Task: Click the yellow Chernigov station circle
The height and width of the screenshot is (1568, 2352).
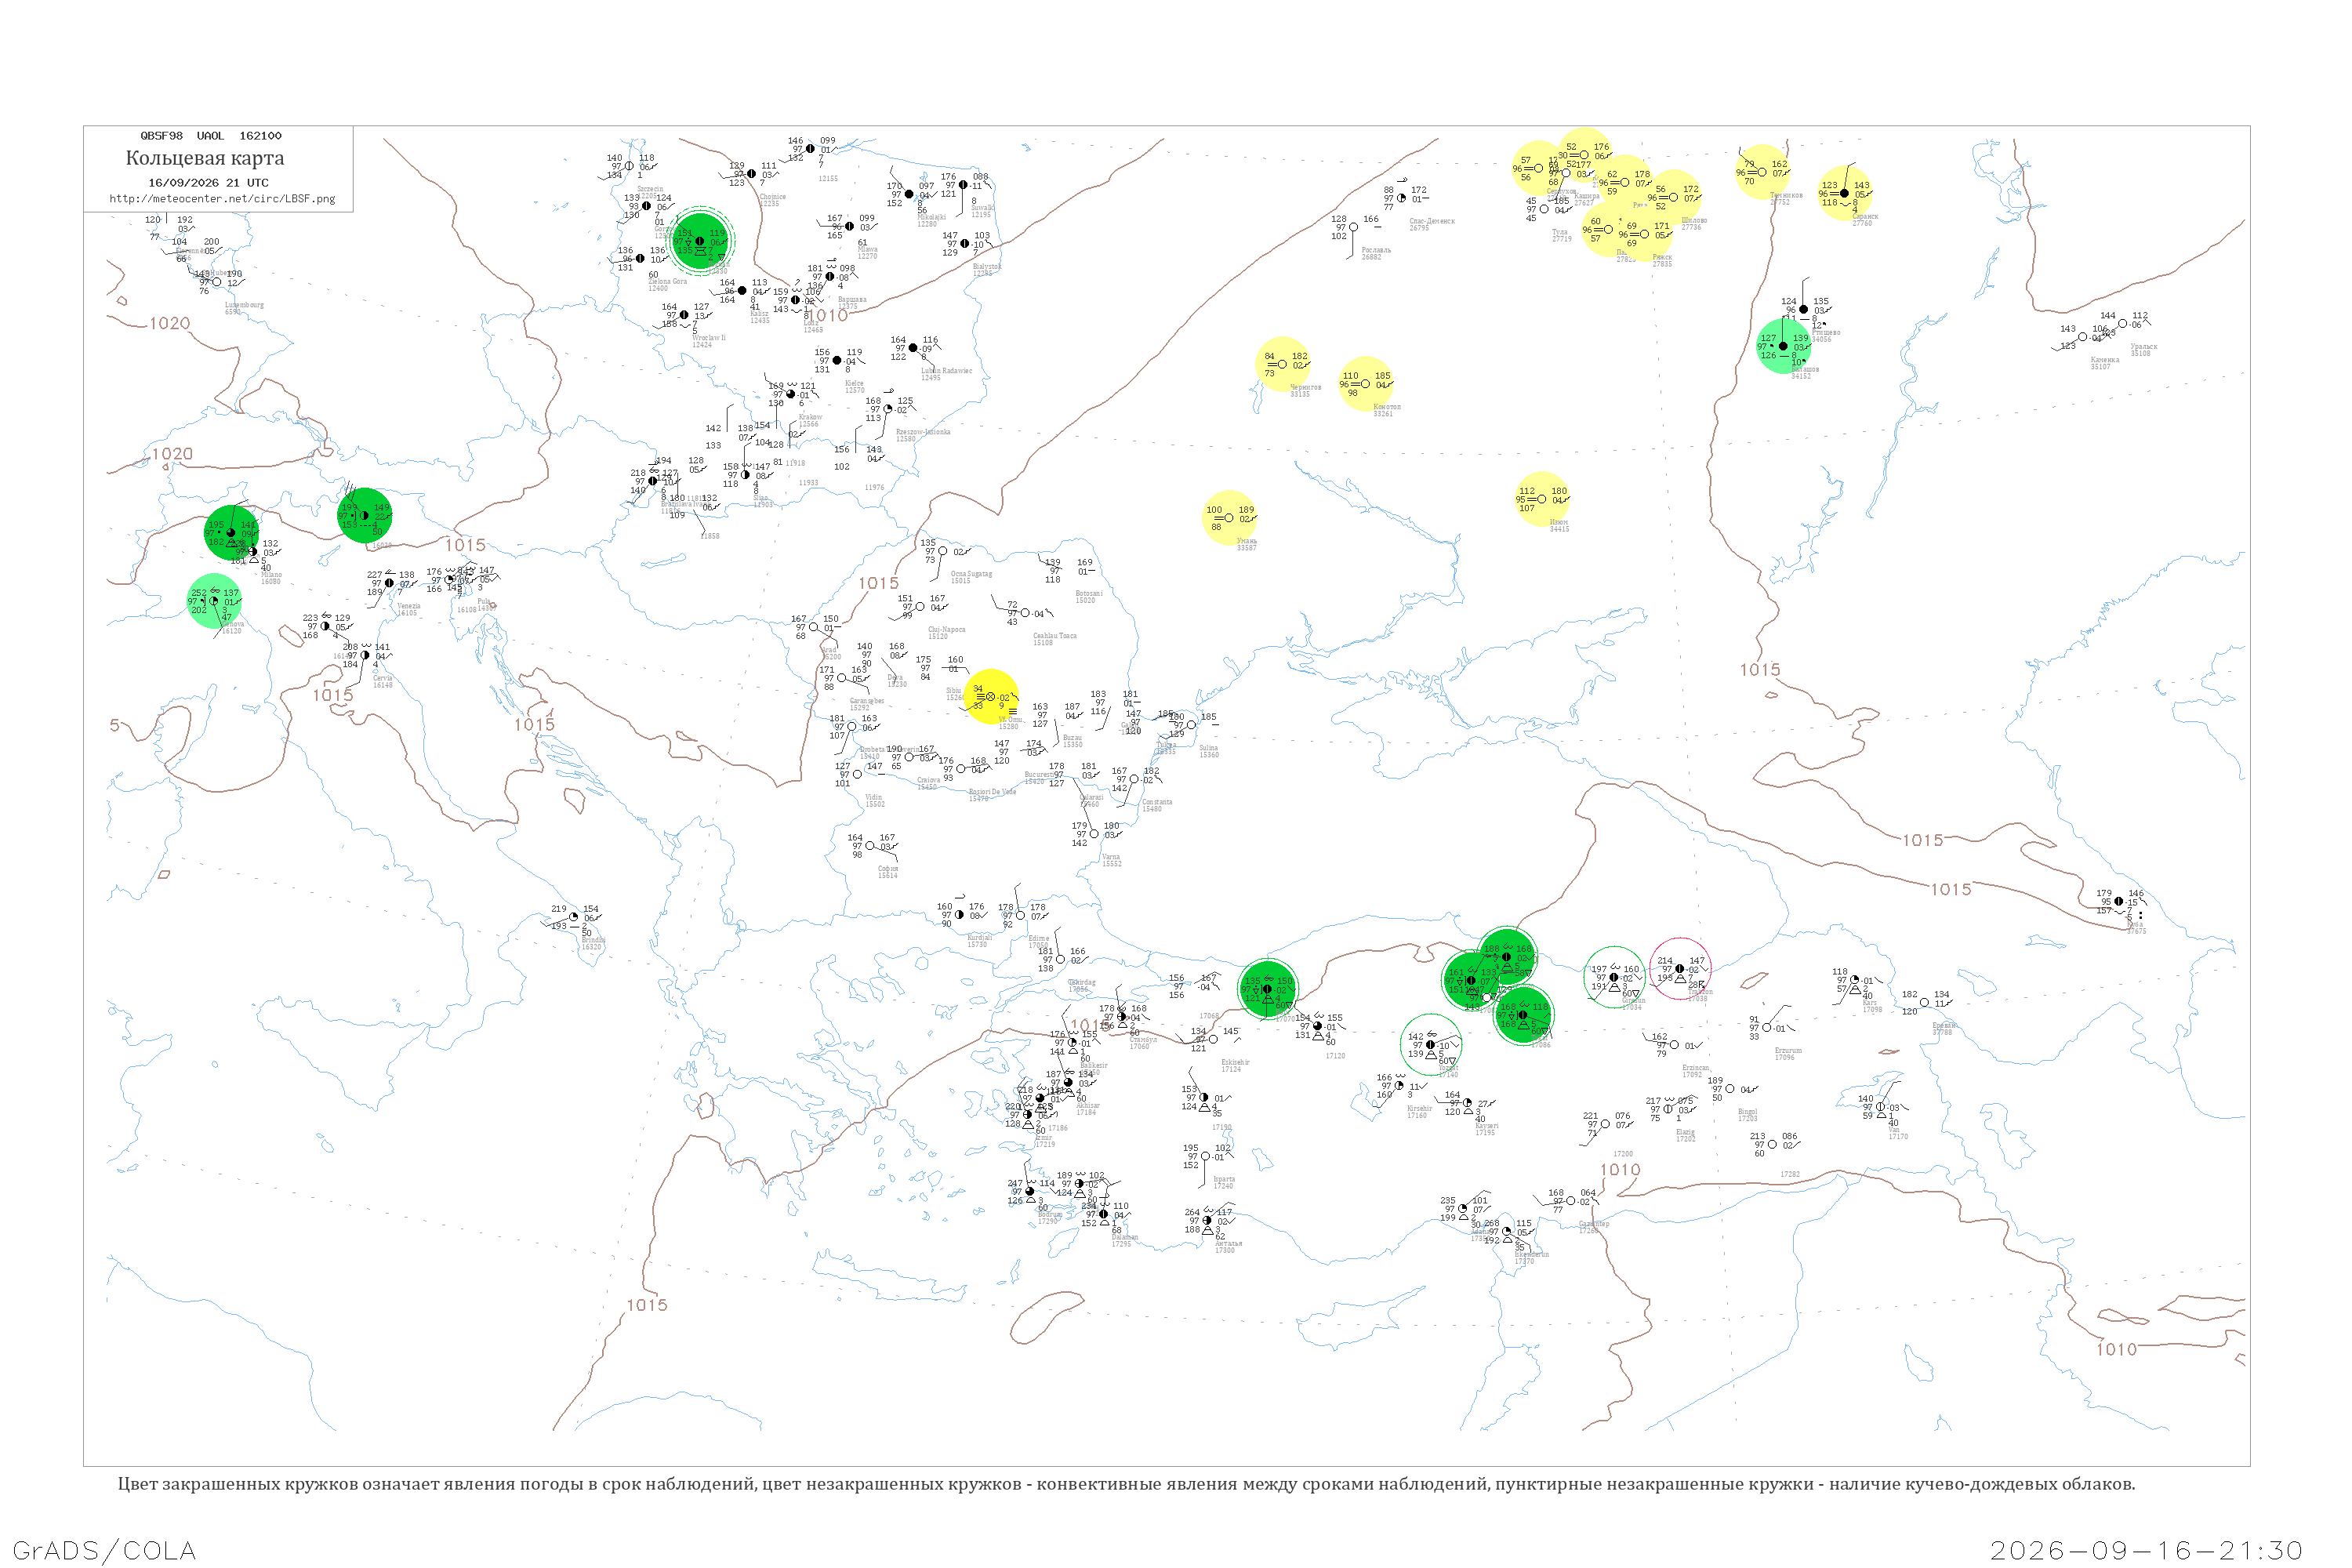Action: [1283, 364]
